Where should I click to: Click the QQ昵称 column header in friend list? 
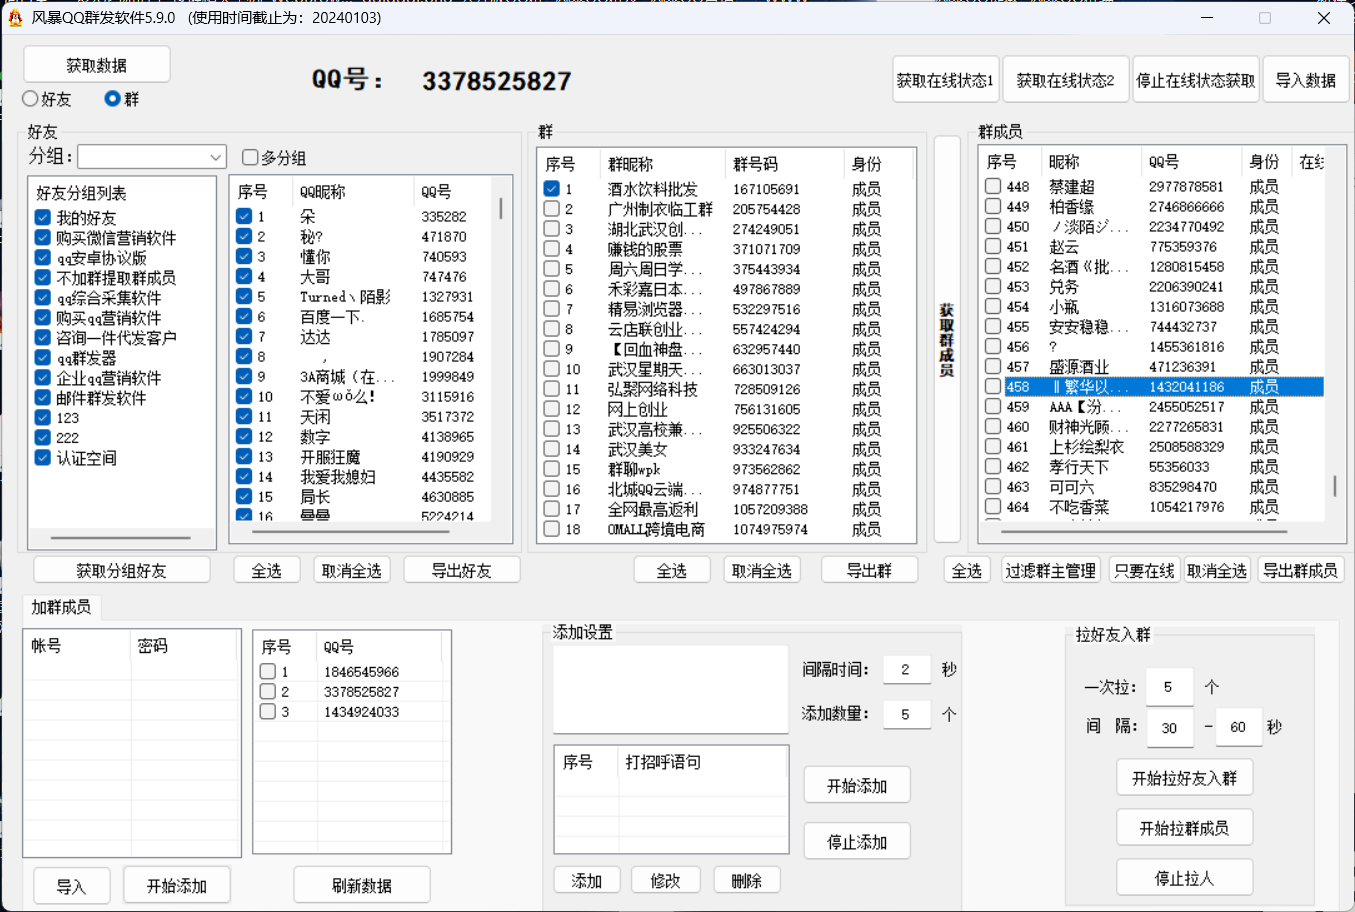click(353, 191)
